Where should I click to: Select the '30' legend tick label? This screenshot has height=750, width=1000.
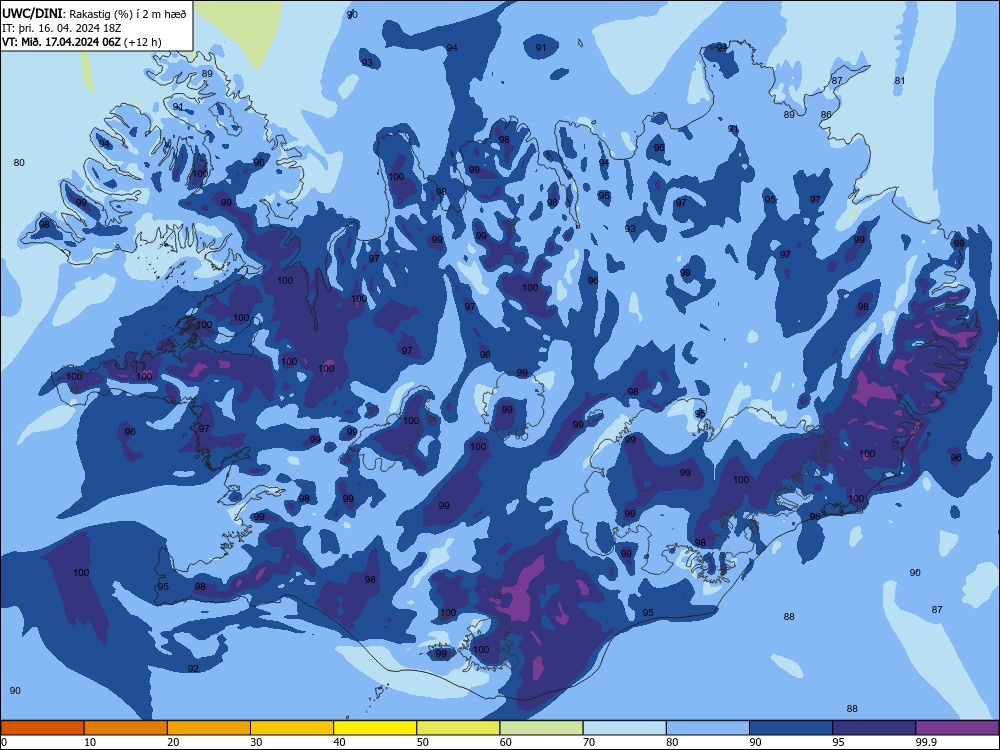(x=256, y=742)
